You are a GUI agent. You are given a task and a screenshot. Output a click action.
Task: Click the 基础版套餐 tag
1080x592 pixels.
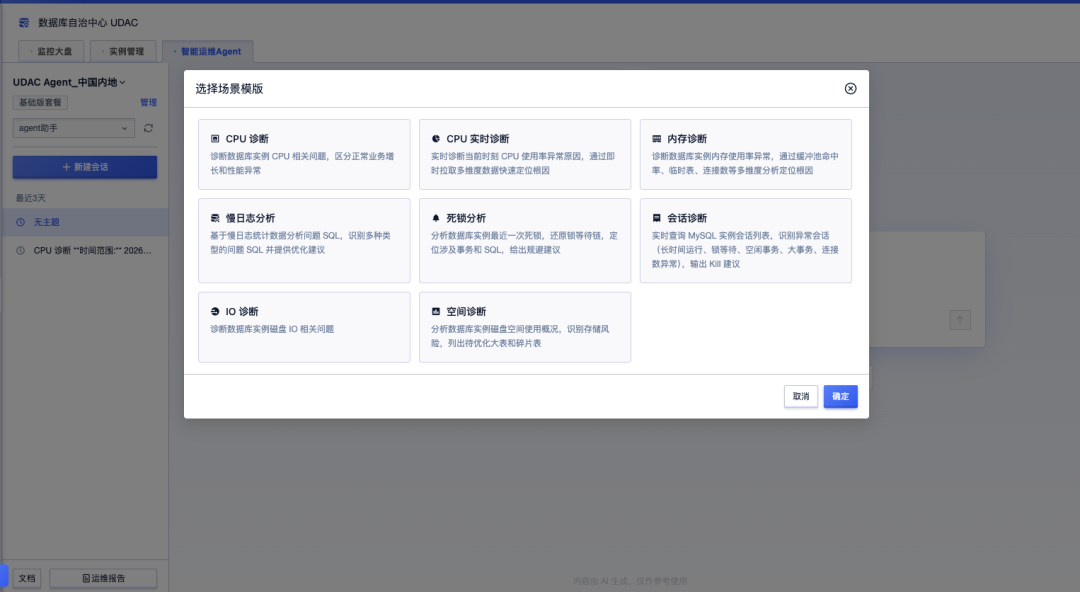click(x=40, y=103)
